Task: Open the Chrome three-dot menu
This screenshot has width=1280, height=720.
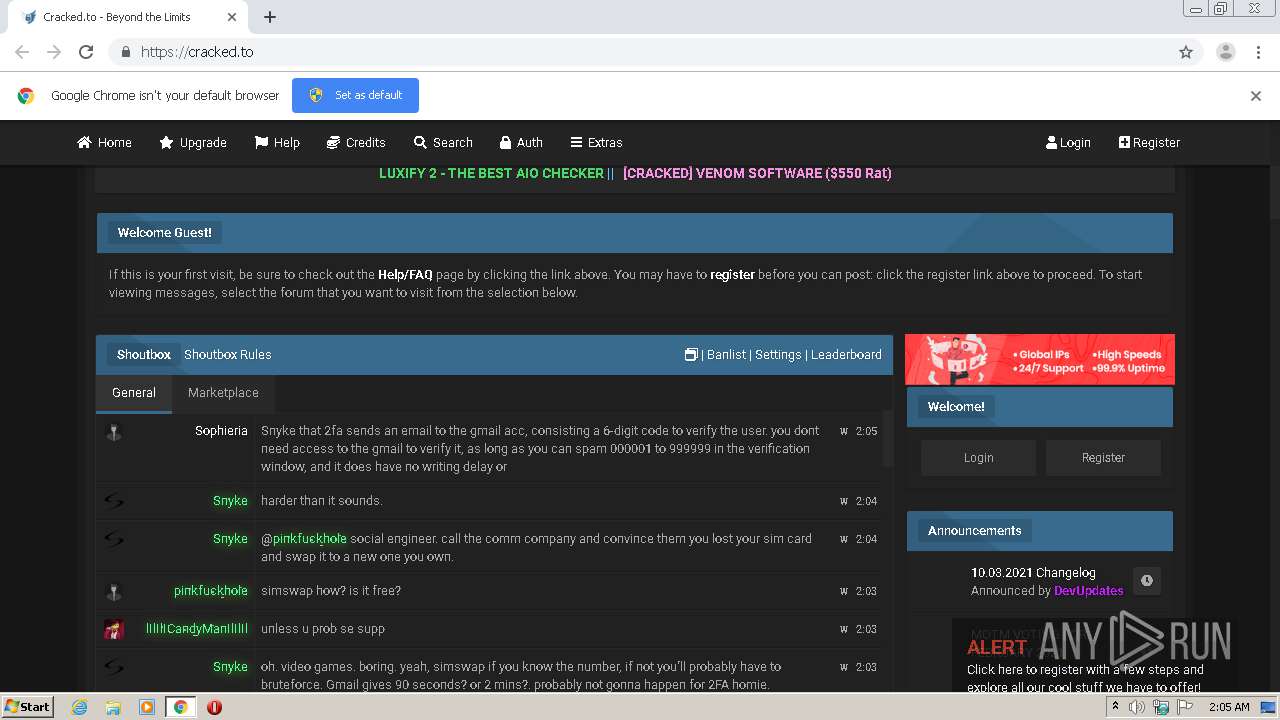Action: point(1258,52)
